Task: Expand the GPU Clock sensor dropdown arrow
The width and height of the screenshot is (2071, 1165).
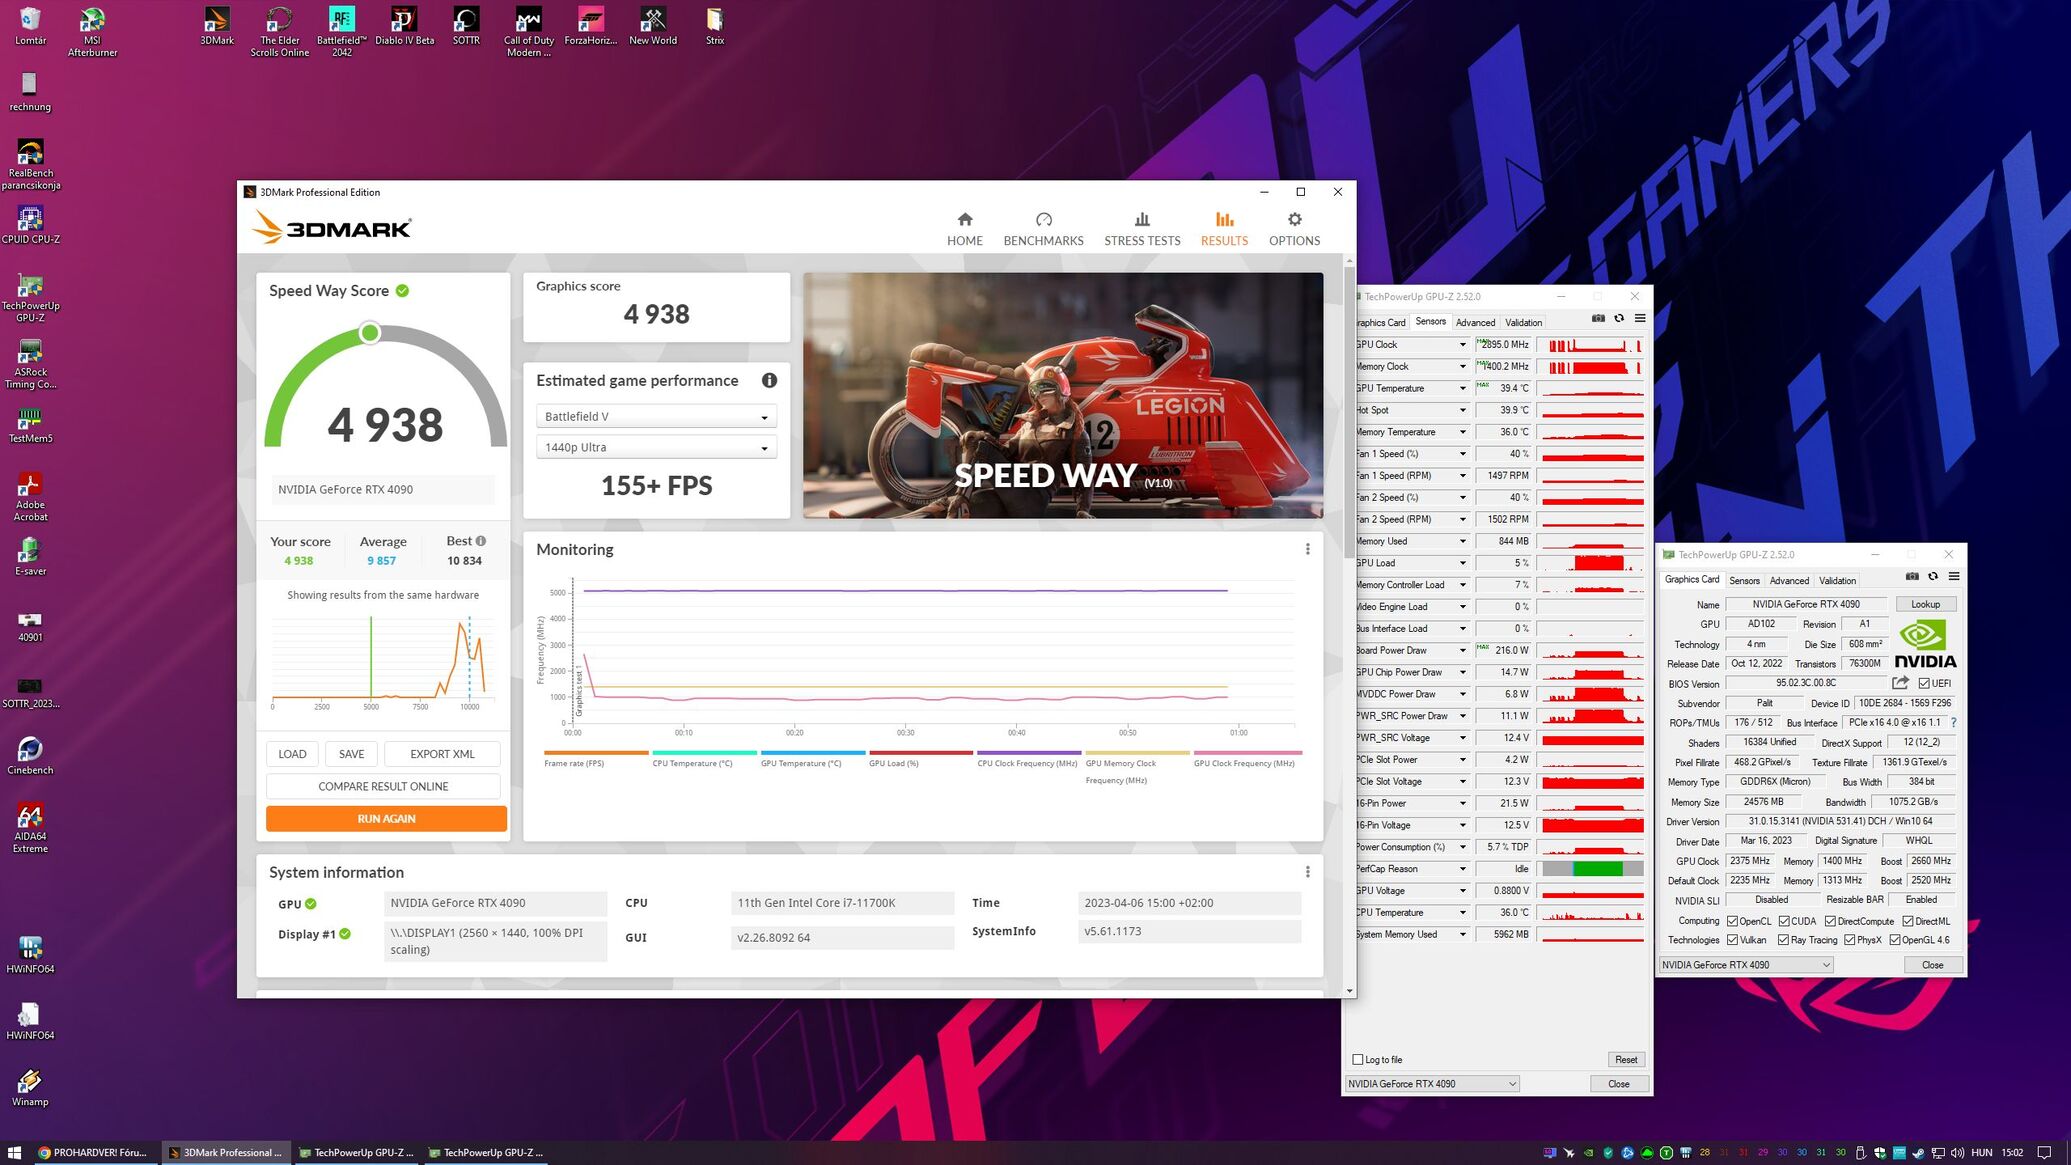Action: (x=1462, y=345)
